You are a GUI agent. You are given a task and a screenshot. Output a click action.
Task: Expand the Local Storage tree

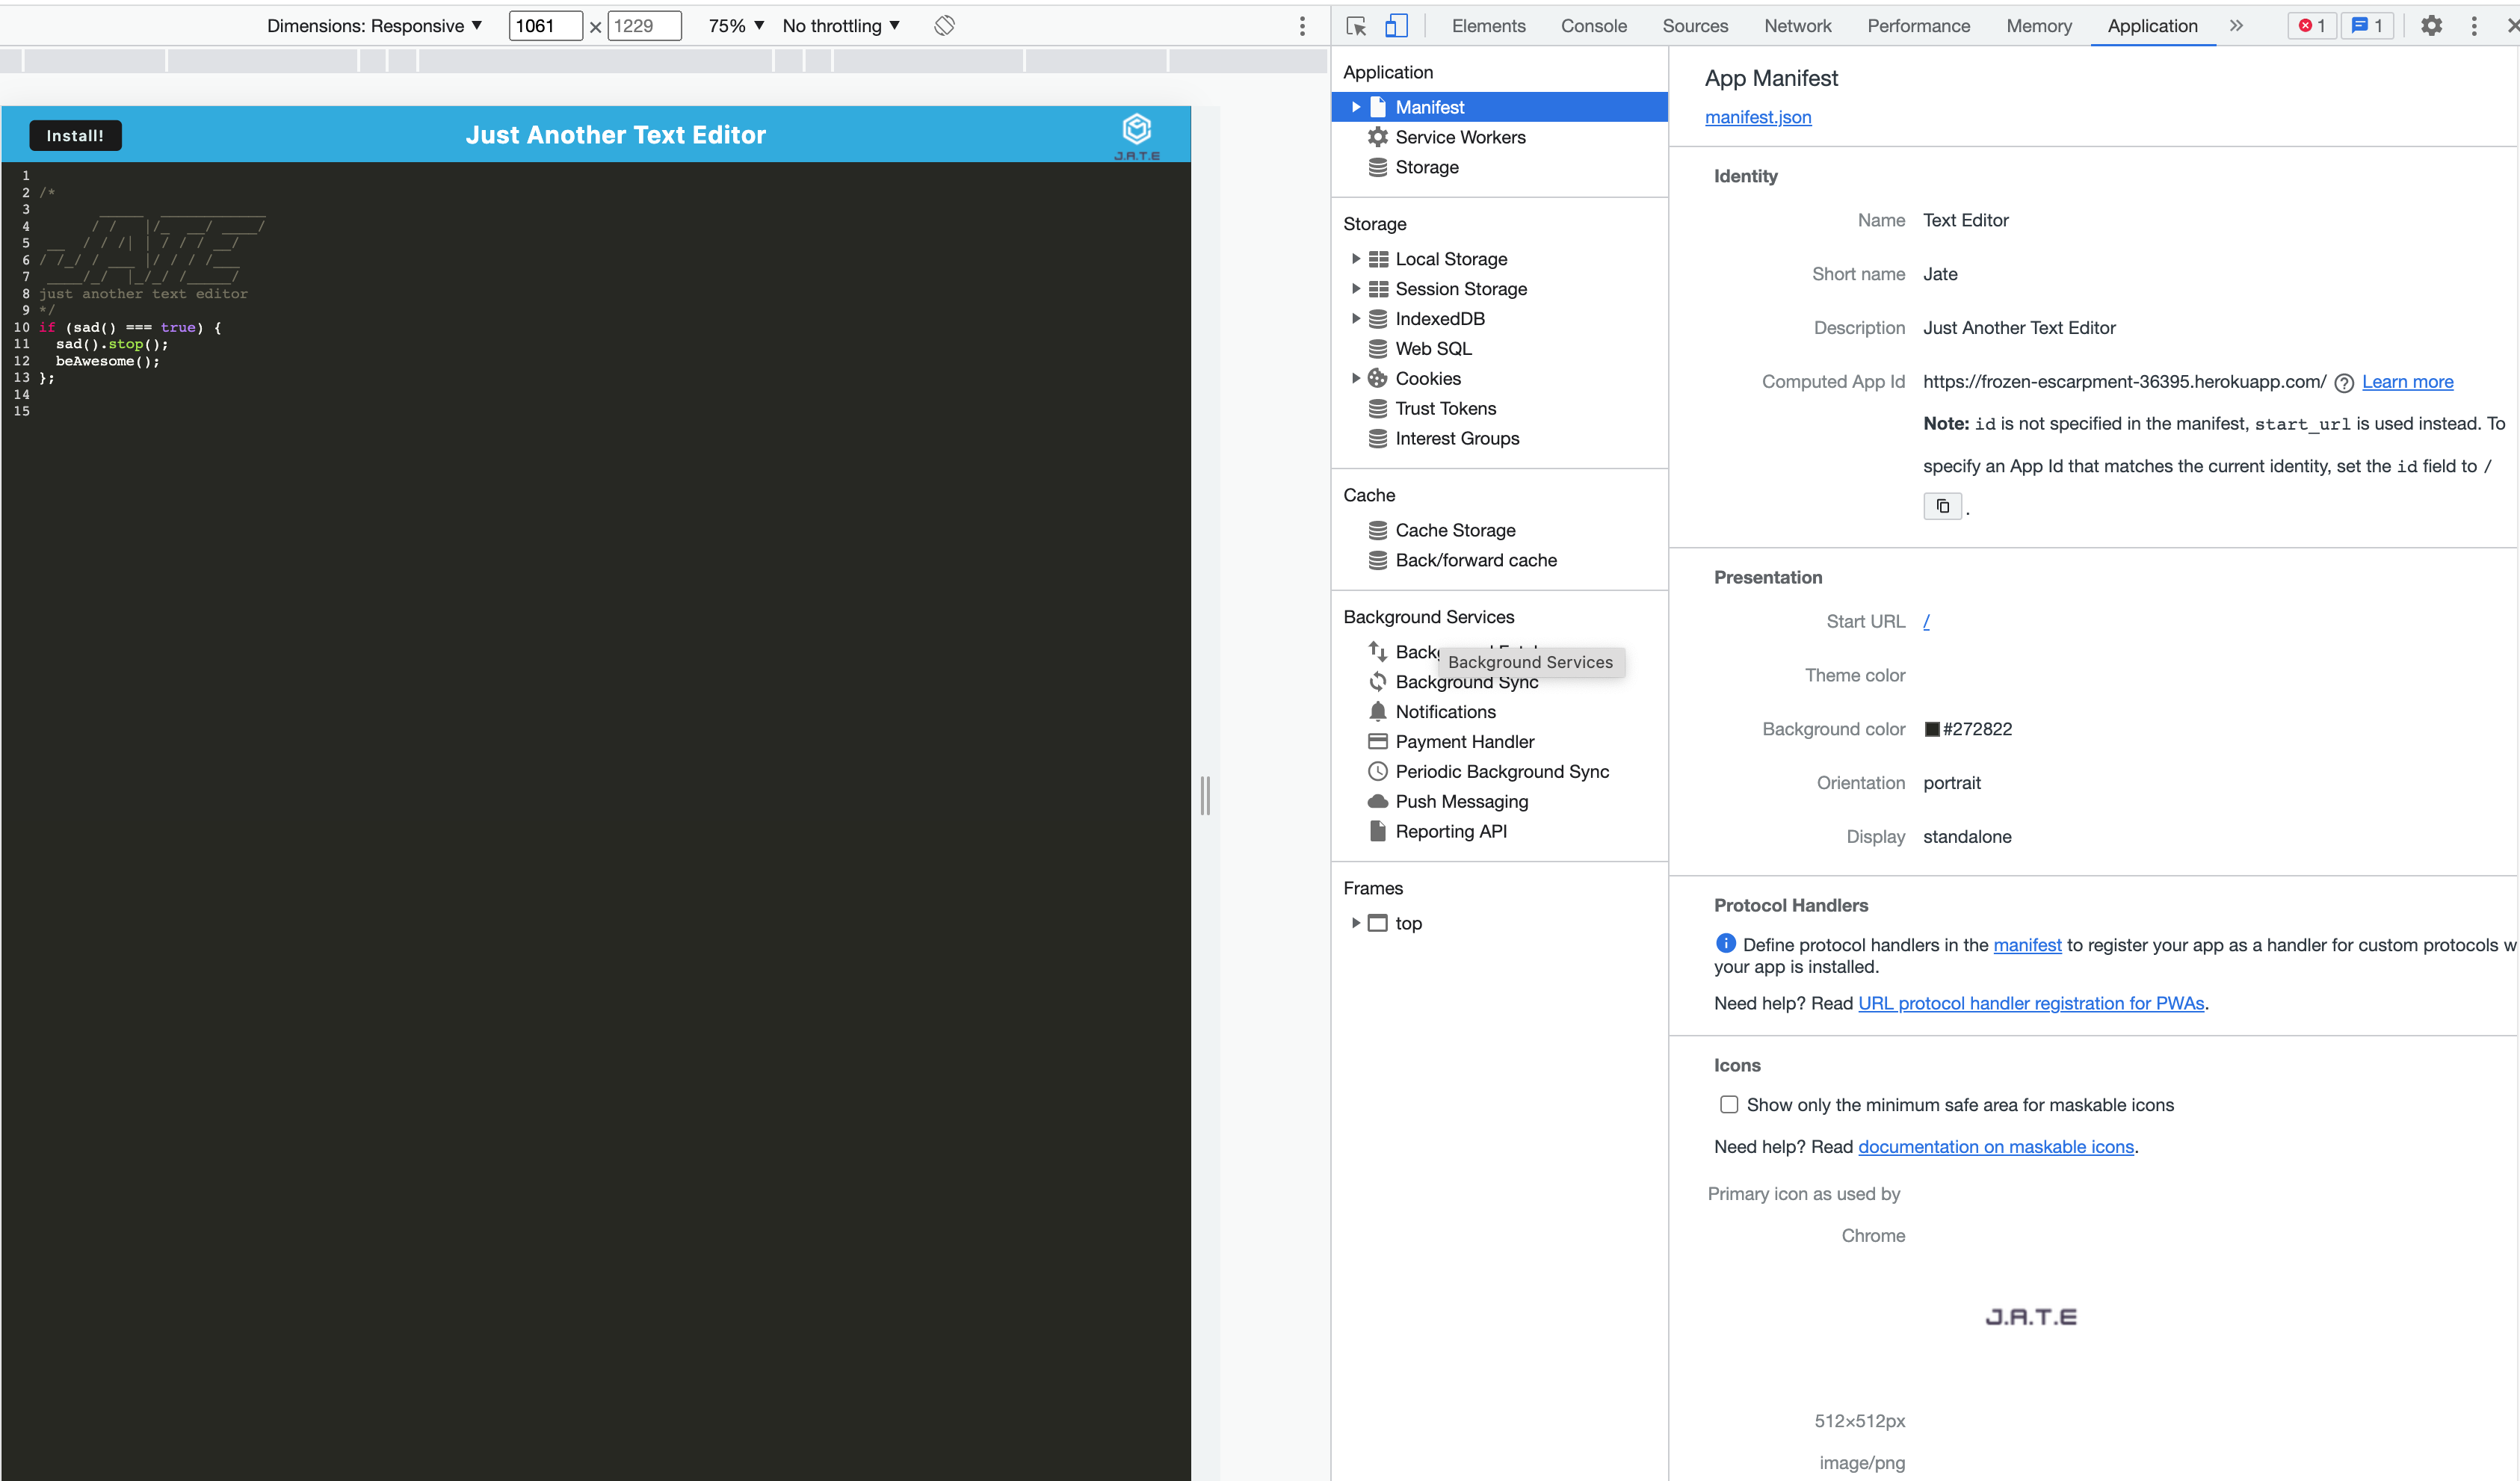click(x=1355, y=259)
